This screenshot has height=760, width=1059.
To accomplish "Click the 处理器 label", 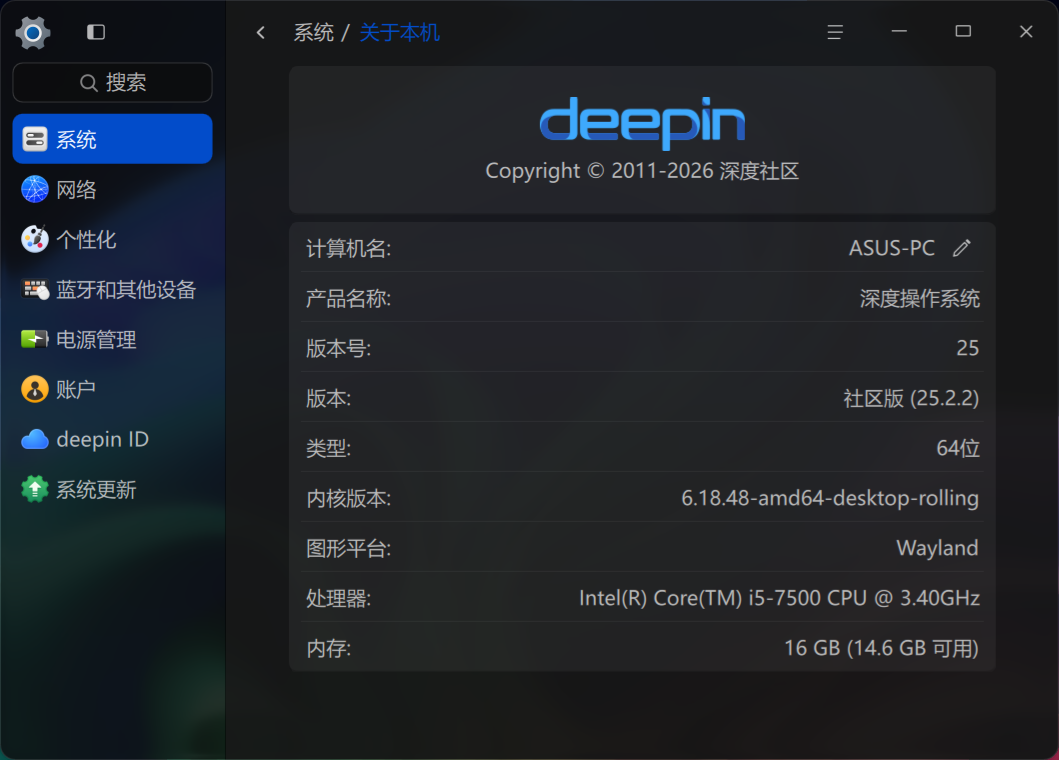I will tap(338, 598).
